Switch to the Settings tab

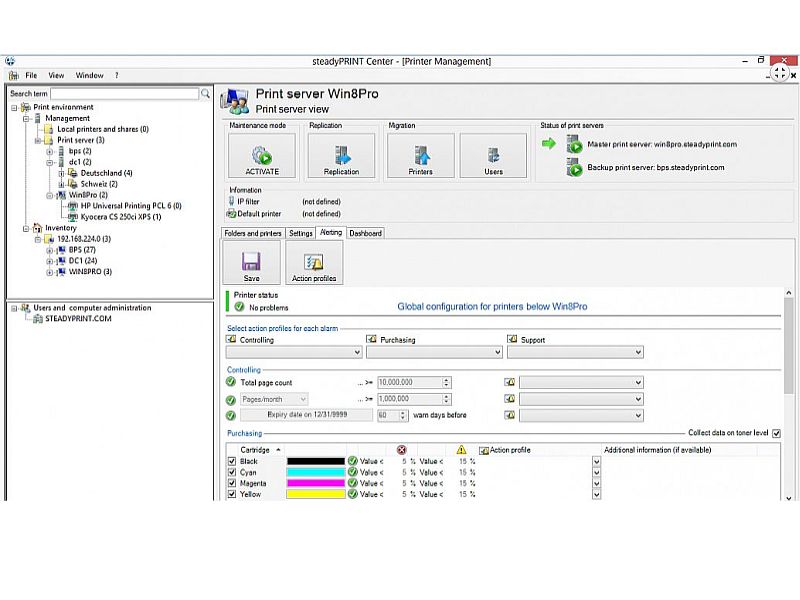[x=301, y=233]
